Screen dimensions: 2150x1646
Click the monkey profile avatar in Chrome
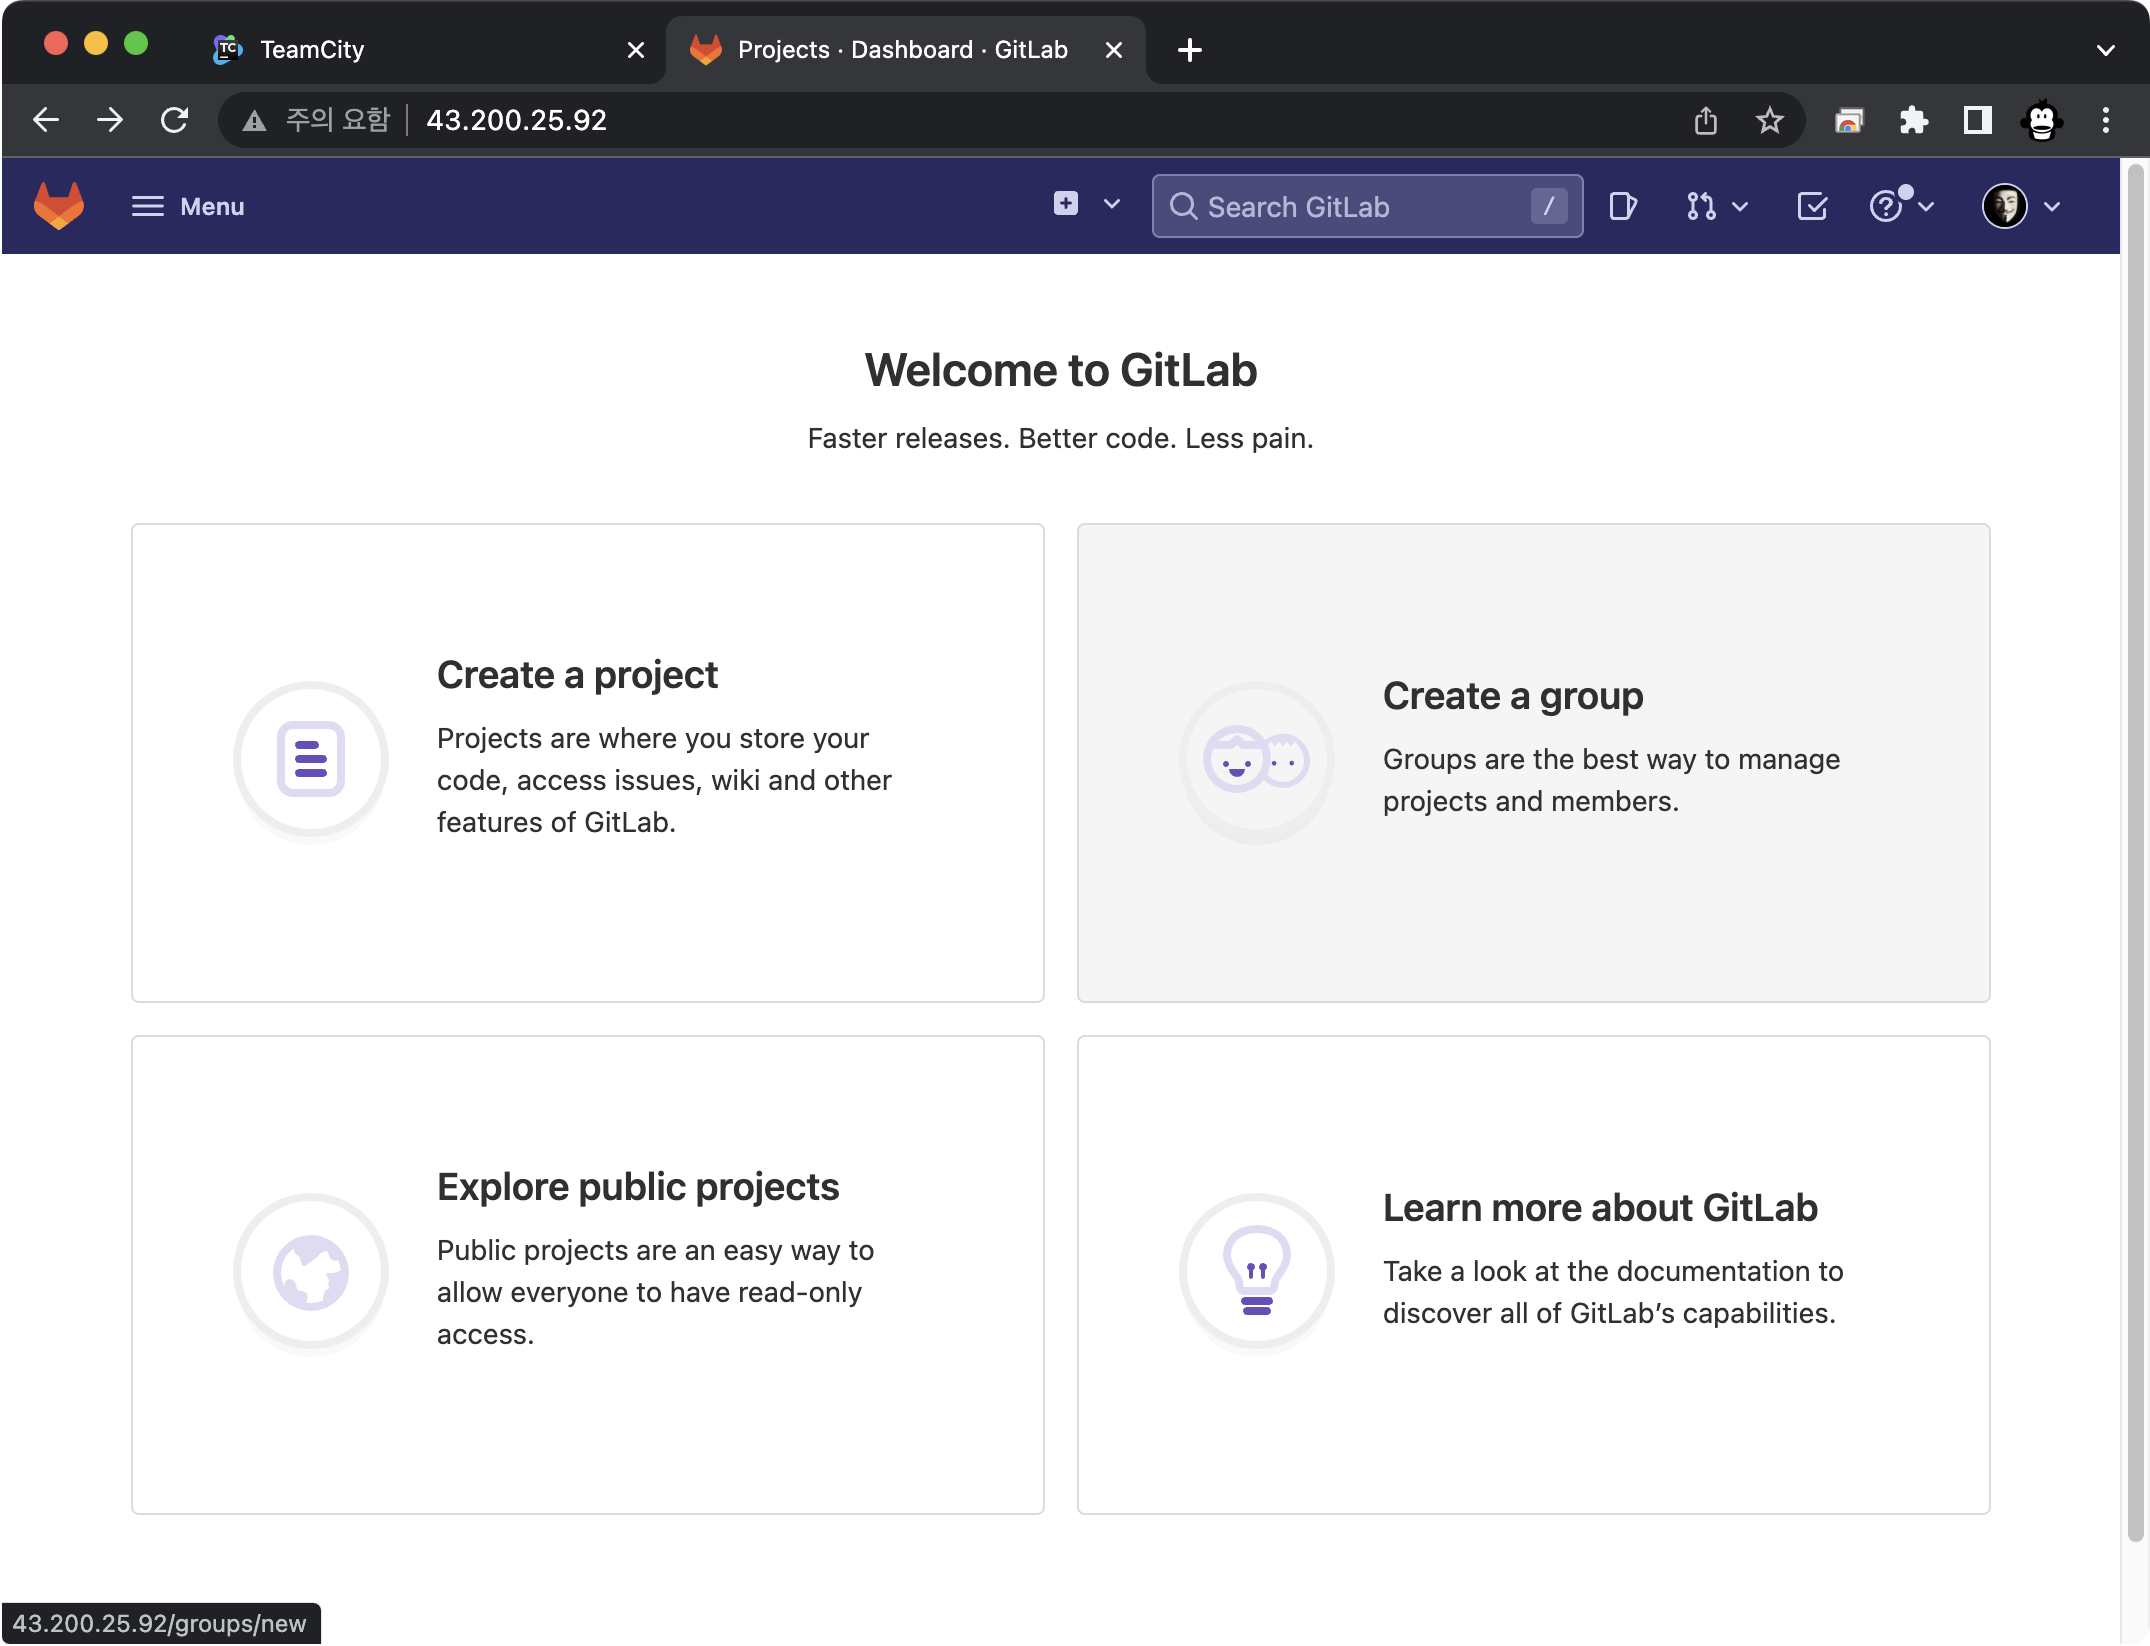pos(2041,121)
